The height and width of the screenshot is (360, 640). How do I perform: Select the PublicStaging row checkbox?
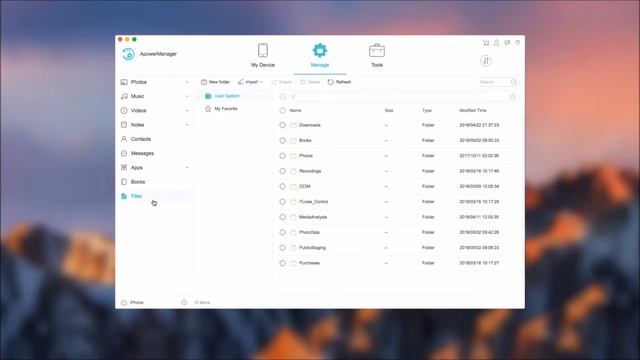pos(282,248)
